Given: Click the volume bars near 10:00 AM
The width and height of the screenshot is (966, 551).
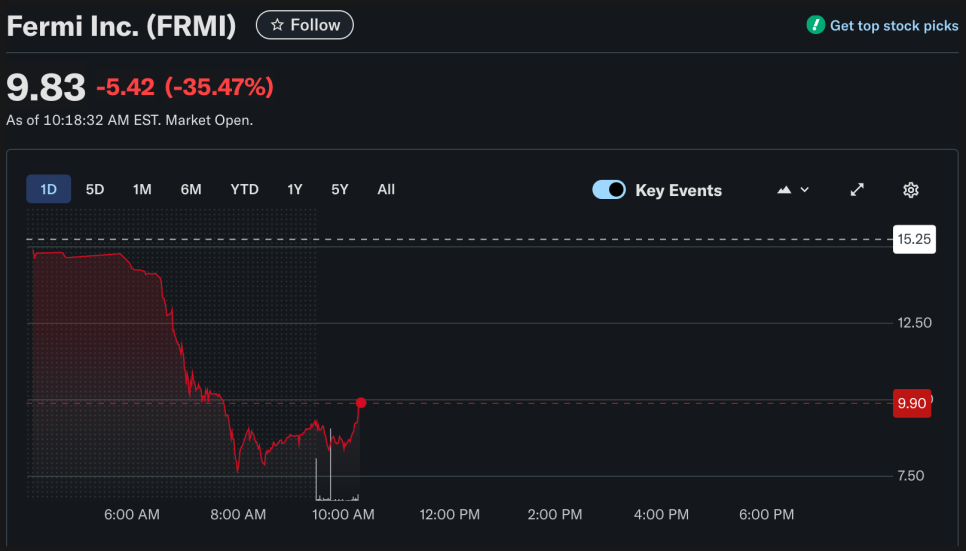Looking at the screenshot, I should point(331,478).
